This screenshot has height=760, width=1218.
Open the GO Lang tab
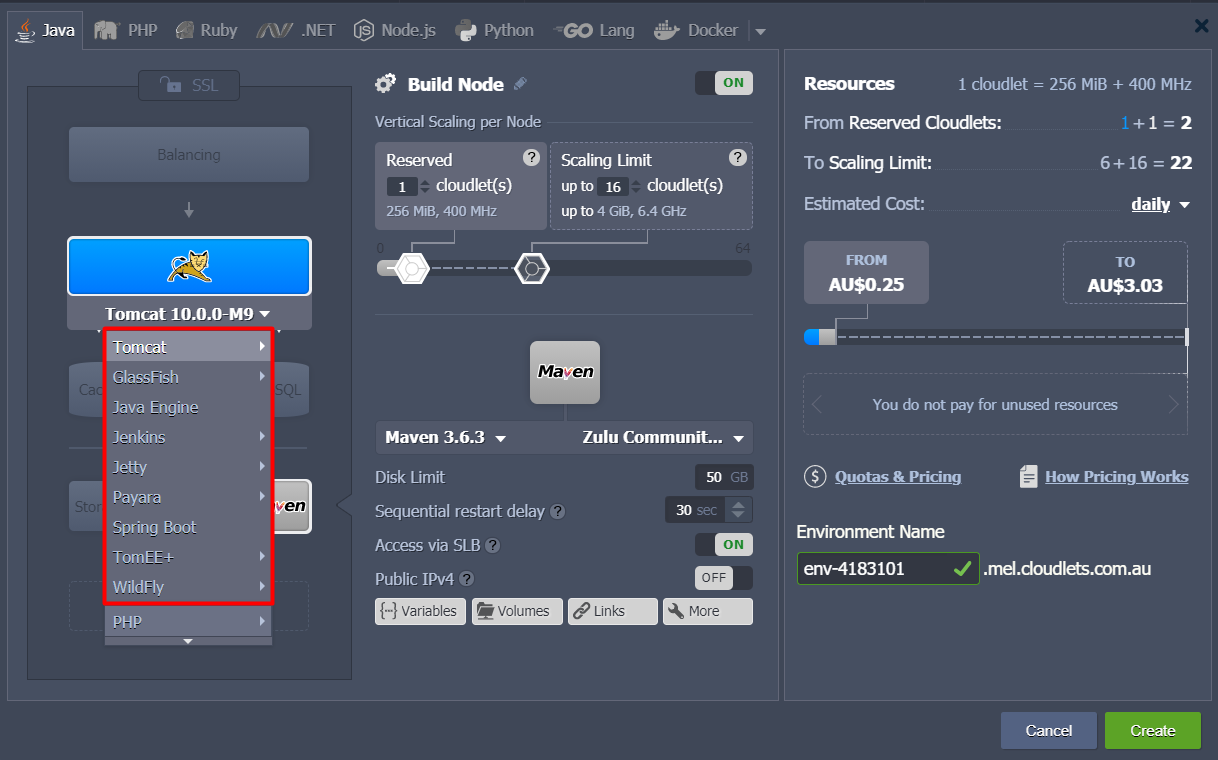594,30
